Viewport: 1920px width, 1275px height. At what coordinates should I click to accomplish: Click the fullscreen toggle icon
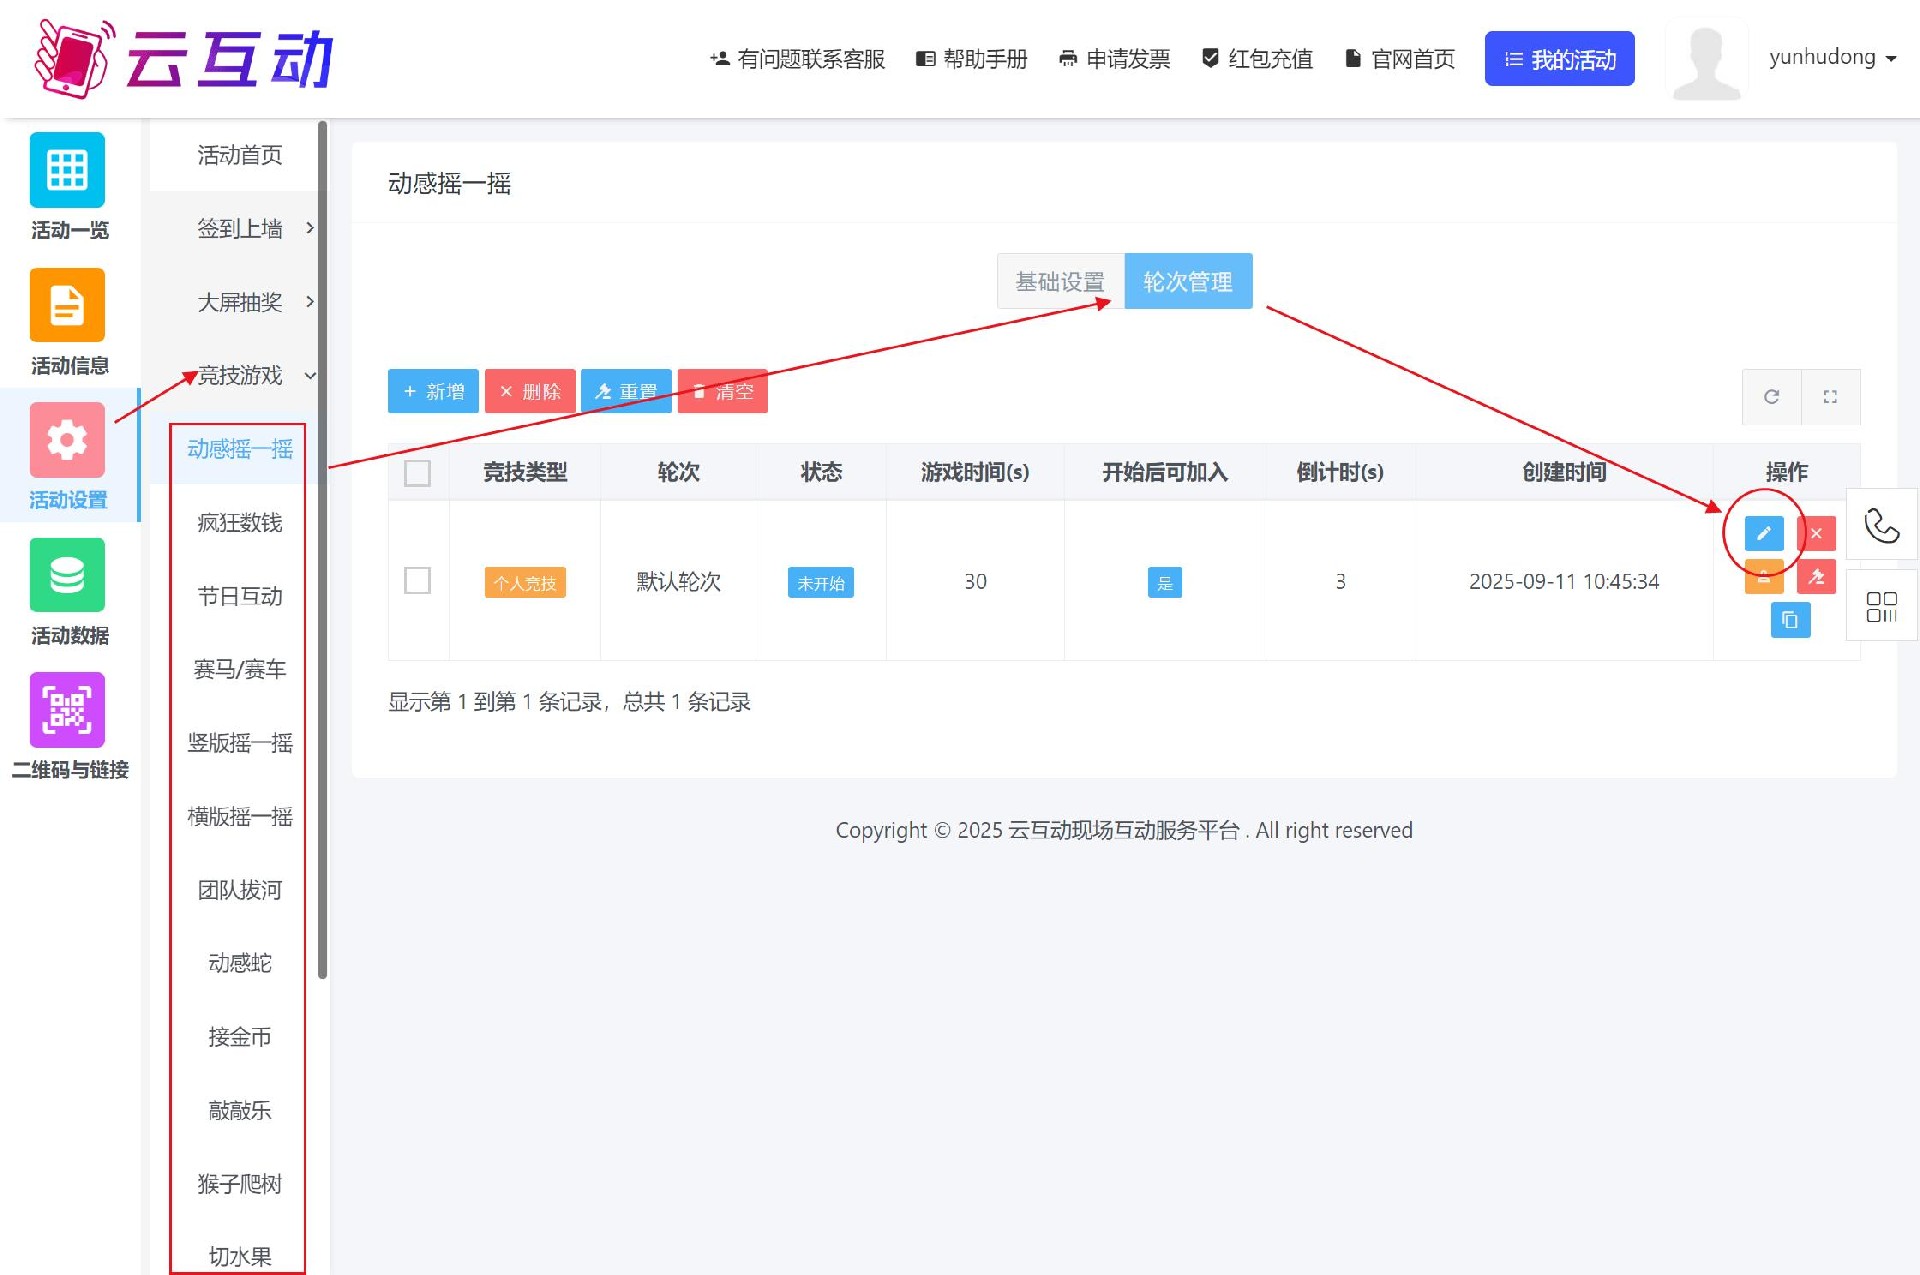click(x=1830, y=397)
